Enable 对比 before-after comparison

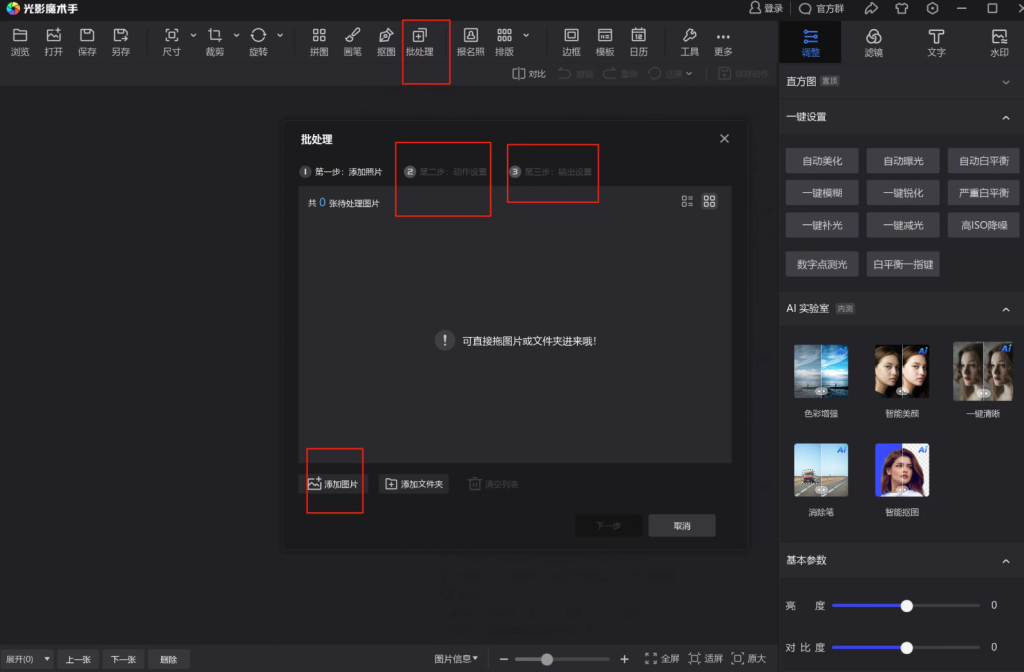(529, 72)
